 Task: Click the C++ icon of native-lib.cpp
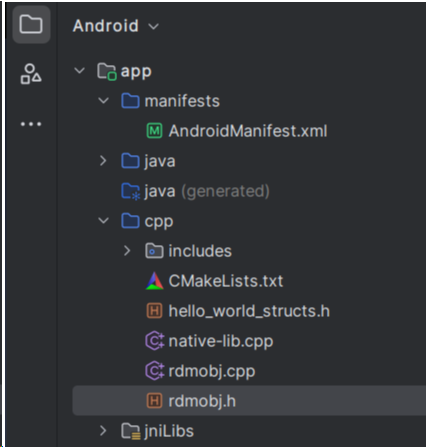(155, 341)
